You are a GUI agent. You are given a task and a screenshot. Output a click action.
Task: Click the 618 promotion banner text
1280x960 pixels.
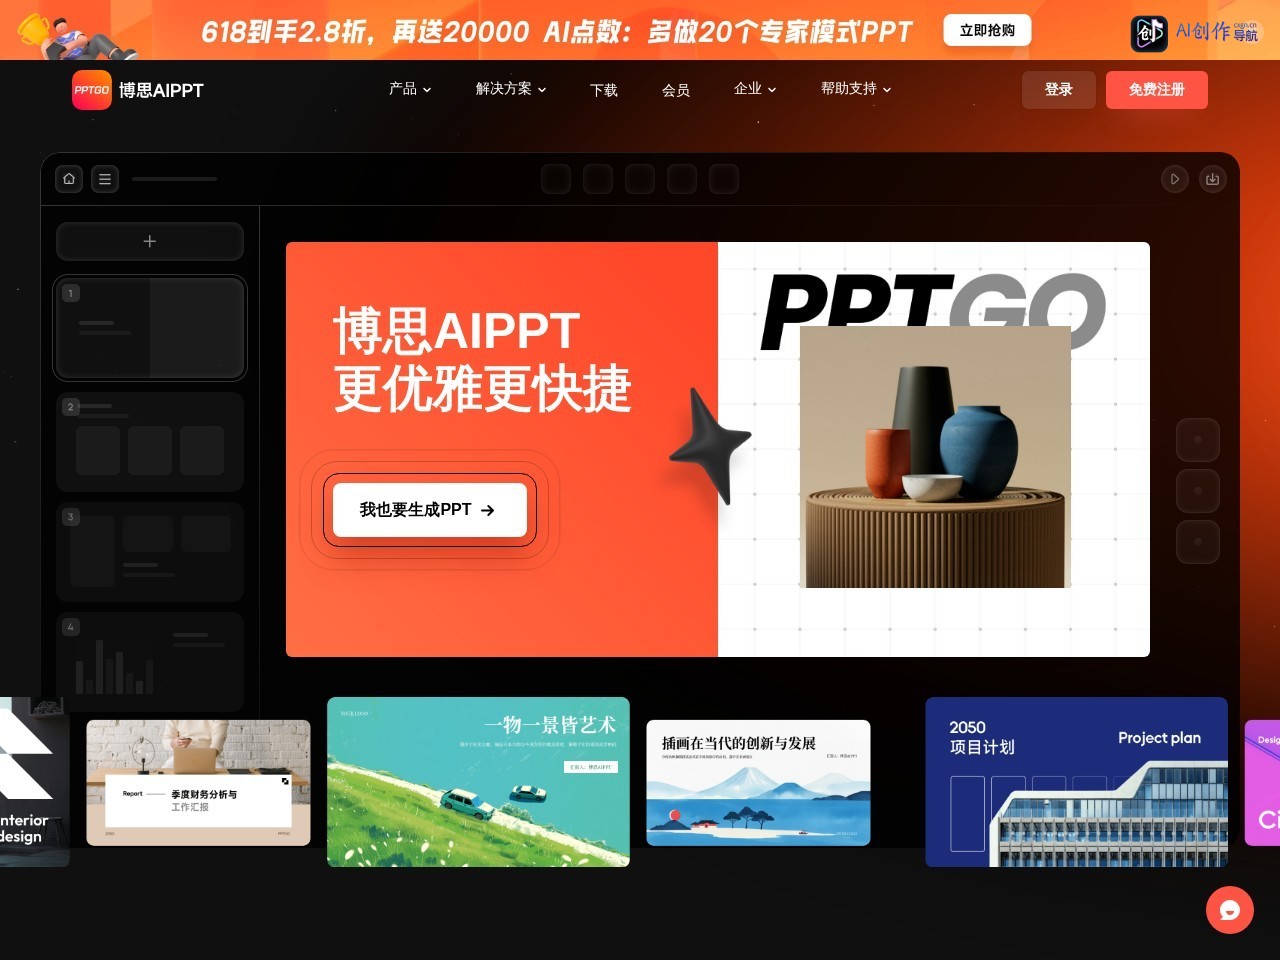pyautogui.click(x=556, y=31)
